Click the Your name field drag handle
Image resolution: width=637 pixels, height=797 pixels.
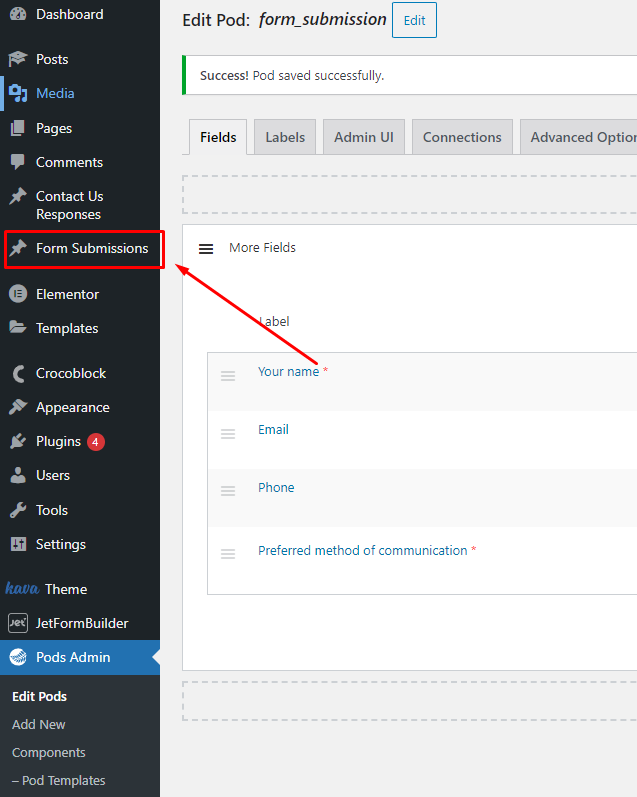tap(228, 376)
